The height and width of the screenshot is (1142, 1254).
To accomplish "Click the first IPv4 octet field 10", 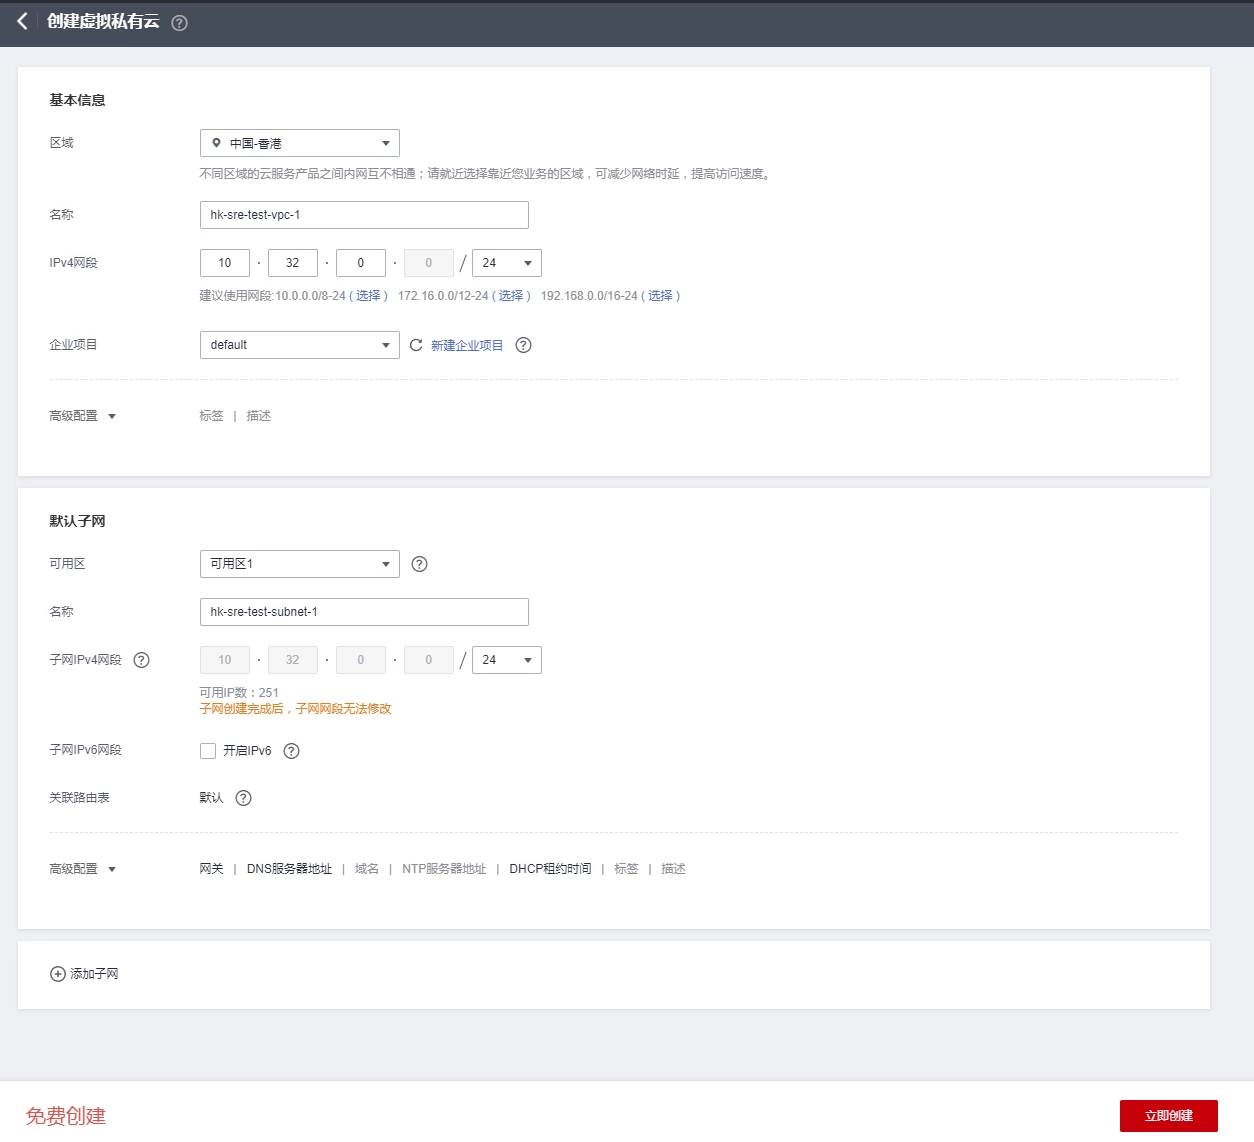I will pos(225,263).
